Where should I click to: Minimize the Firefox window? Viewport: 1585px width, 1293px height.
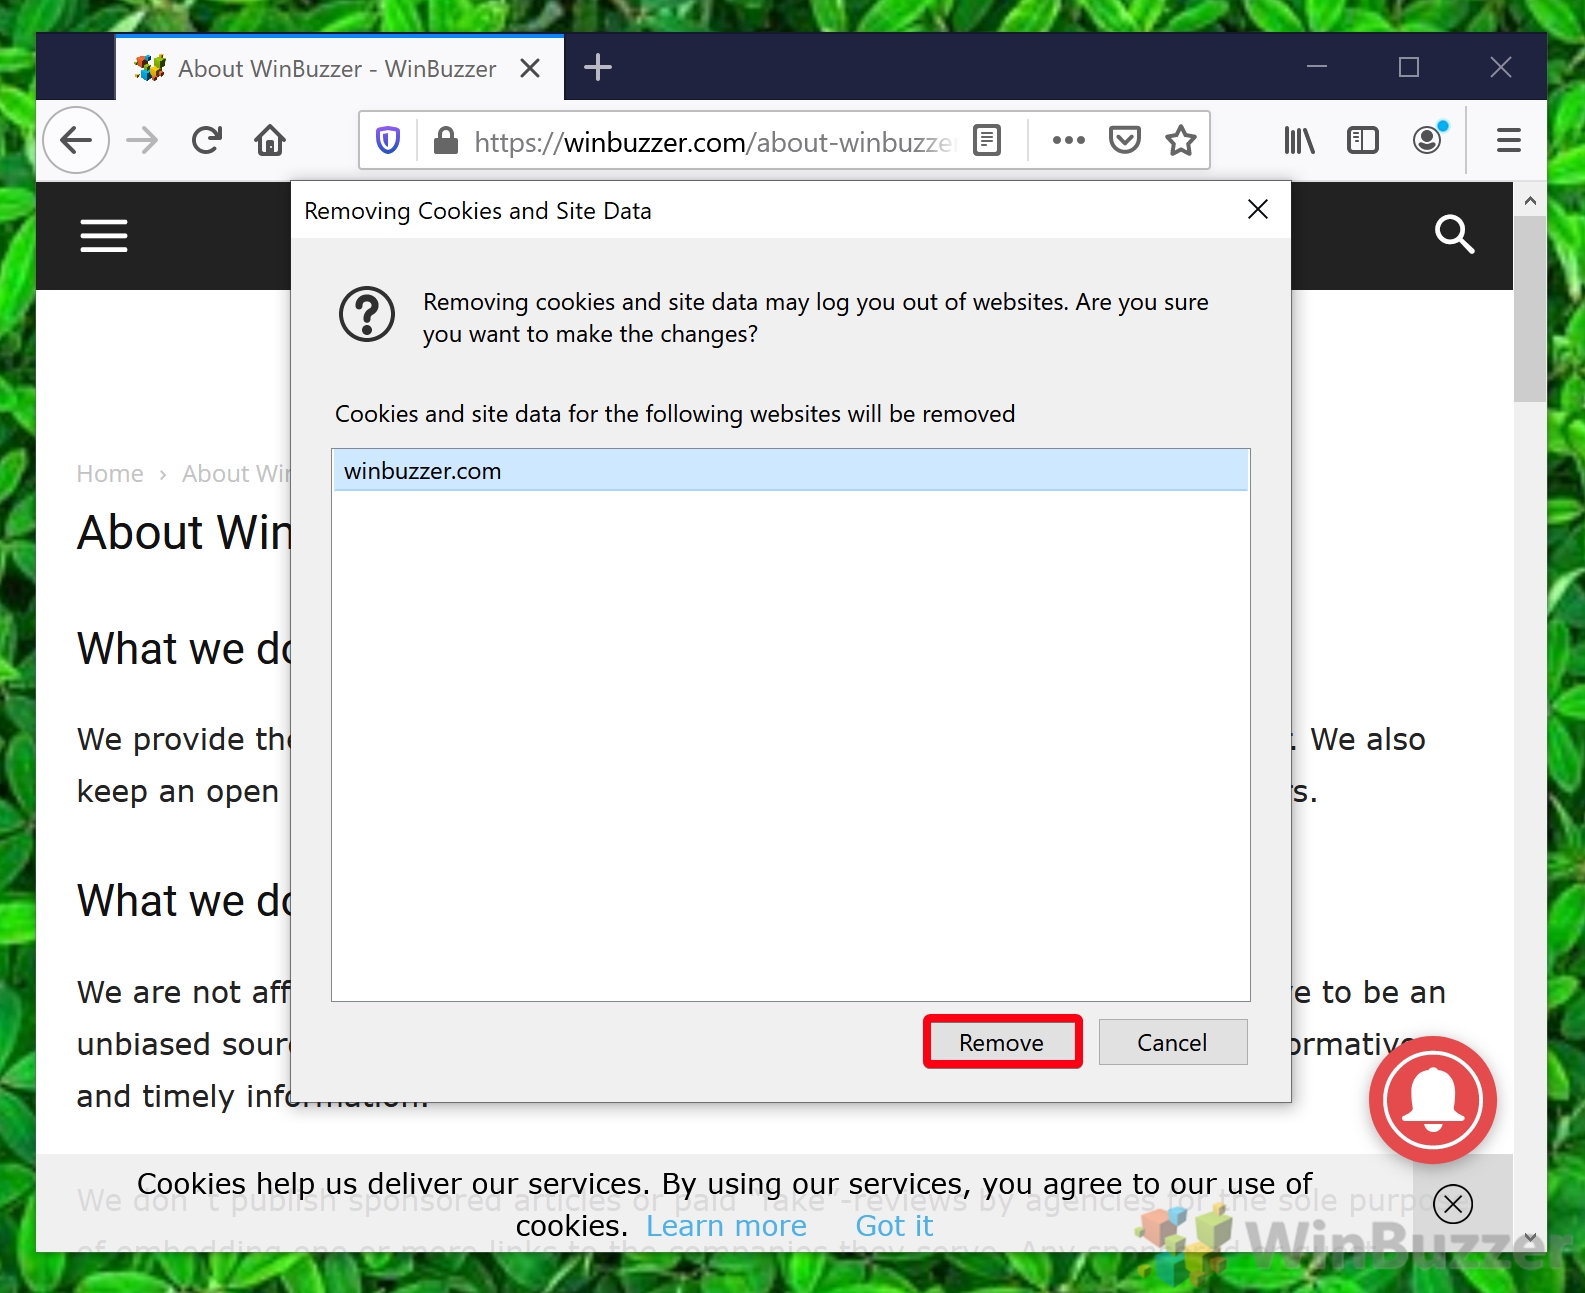tap(1317, 67)
